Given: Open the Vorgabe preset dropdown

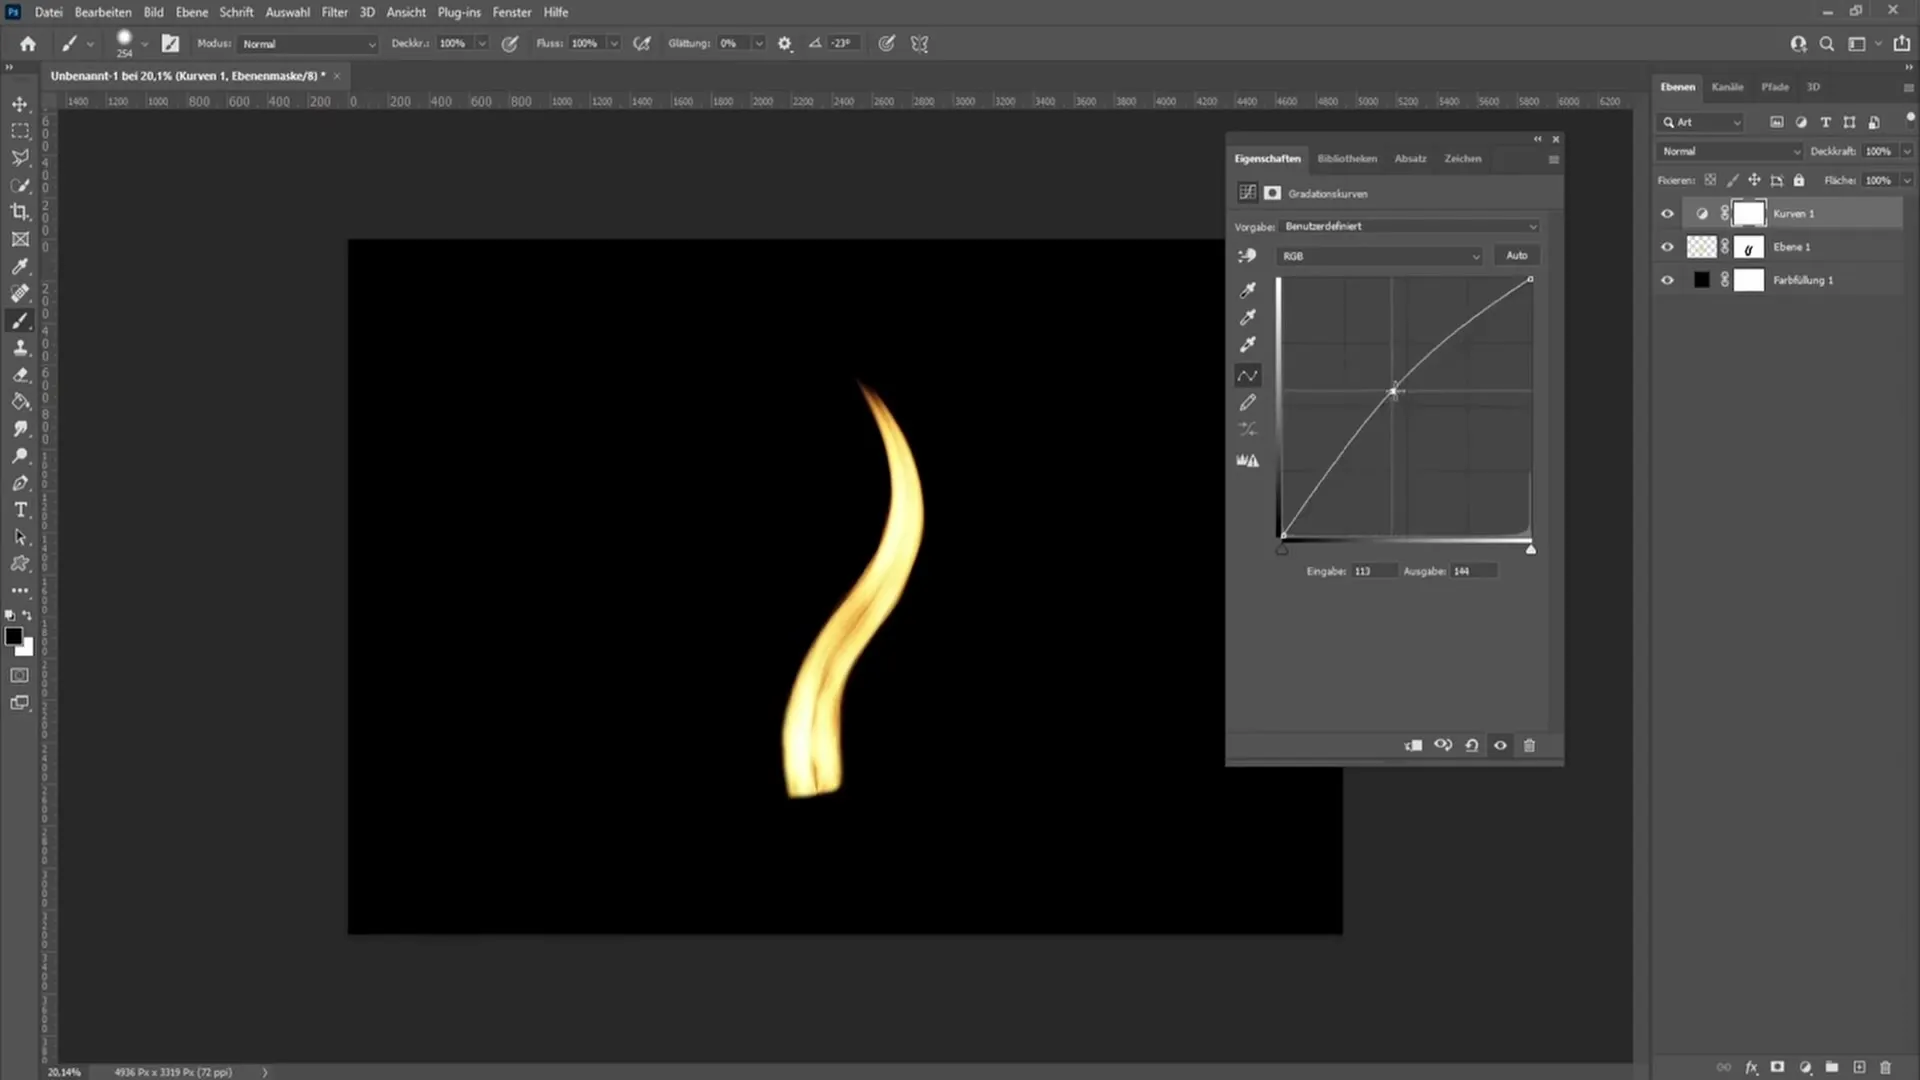Looking at the screenshot, I should point(1410,227).
